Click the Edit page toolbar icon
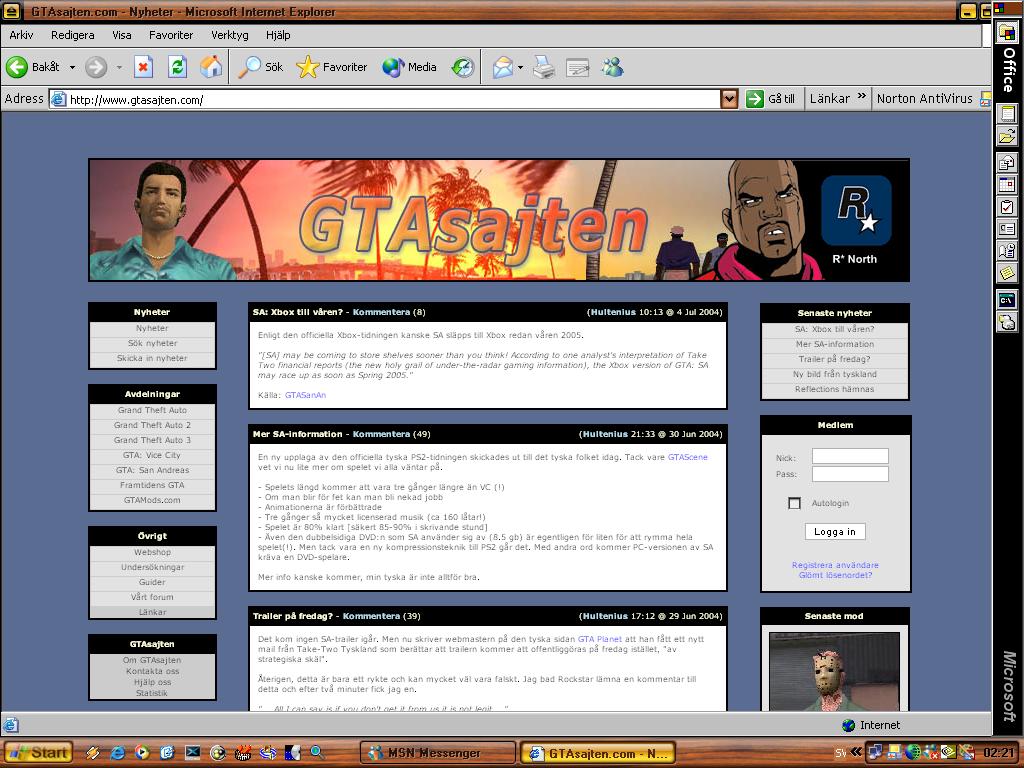This screenshot has height=768, width=1024. [x=578, y=67]
